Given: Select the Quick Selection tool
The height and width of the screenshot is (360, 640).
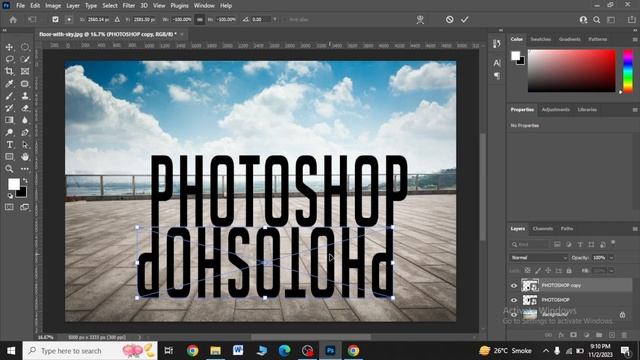Looking at the screenshot, I should 25,60.
